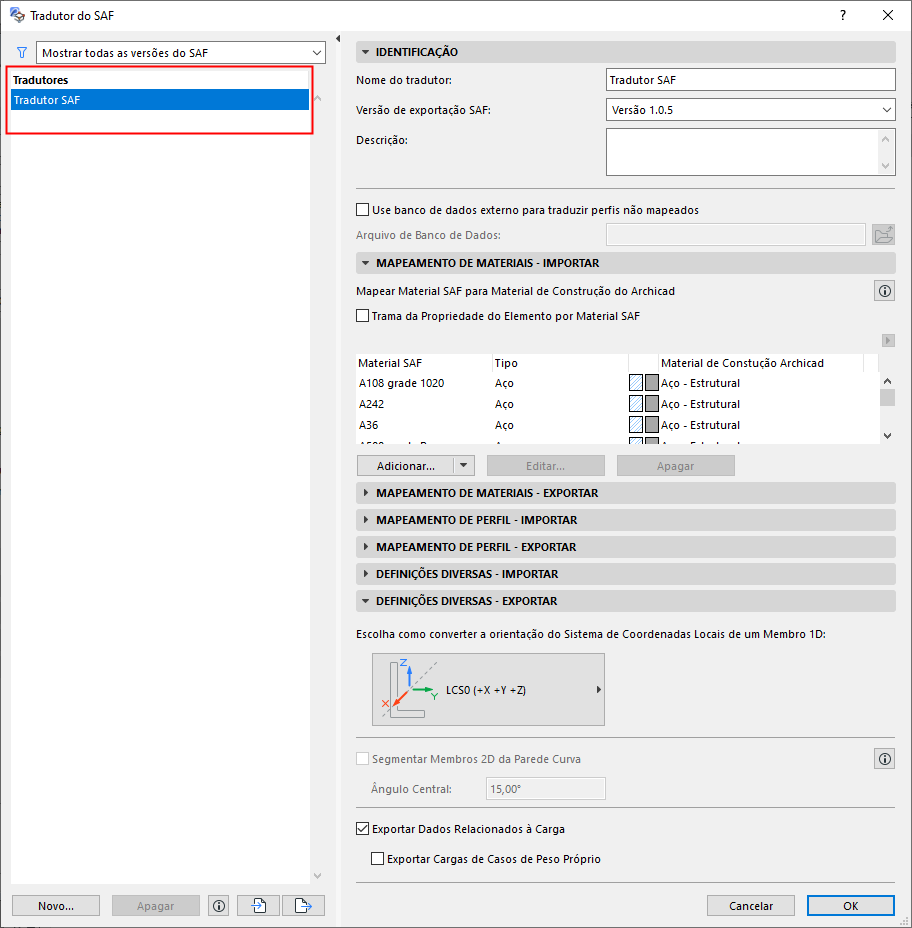
Task: Click the import translator icon button
Action: tap(259, 906)
